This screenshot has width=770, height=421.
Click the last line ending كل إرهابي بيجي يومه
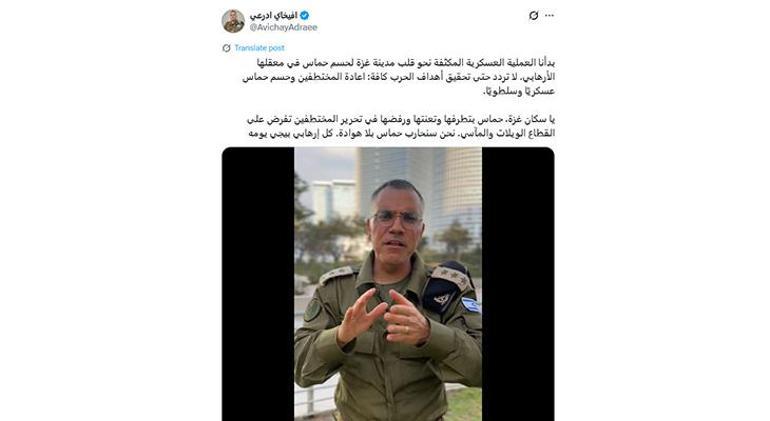pos(401,133)
